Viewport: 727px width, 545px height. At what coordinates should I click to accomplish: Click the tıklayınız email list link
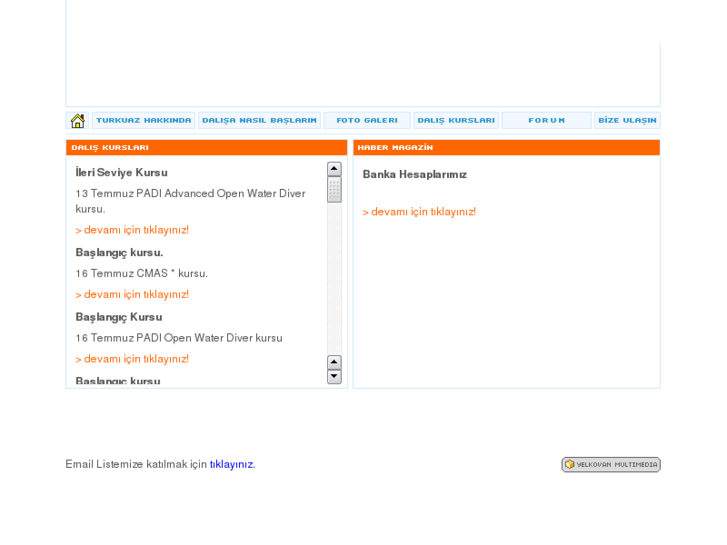[x=231, y=464]
